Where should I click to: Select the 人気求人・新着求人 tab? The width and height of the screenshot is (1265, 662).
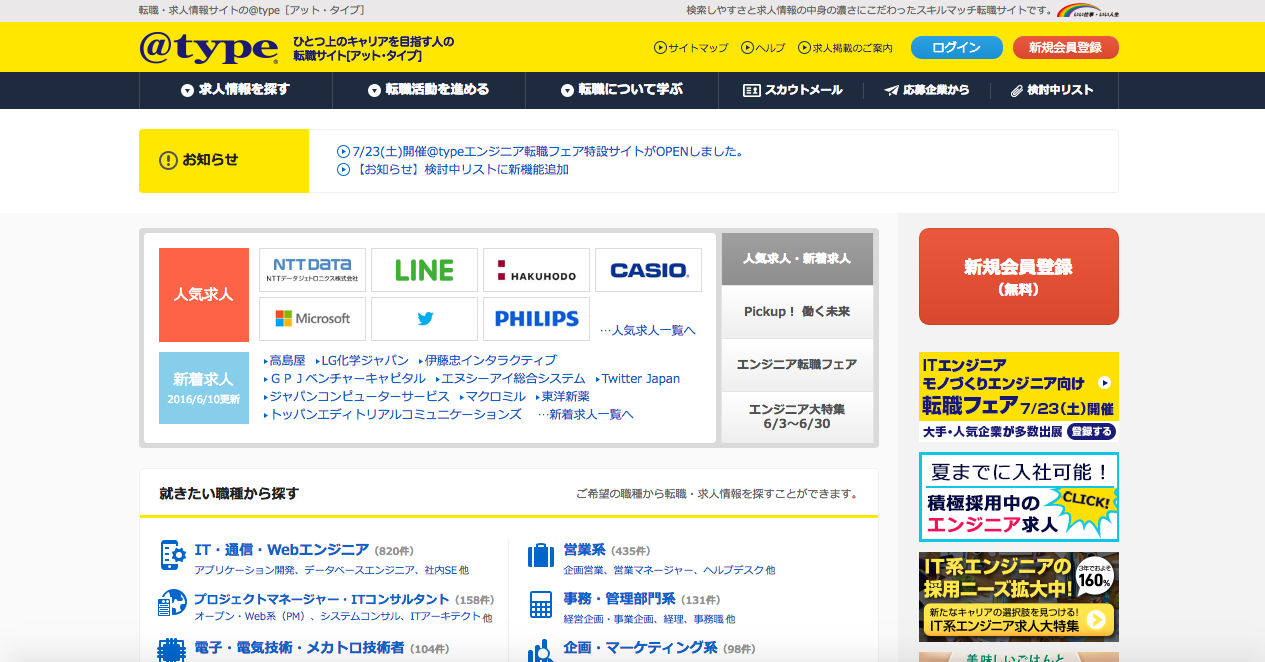pyautogui.click(x=797, y=259)
